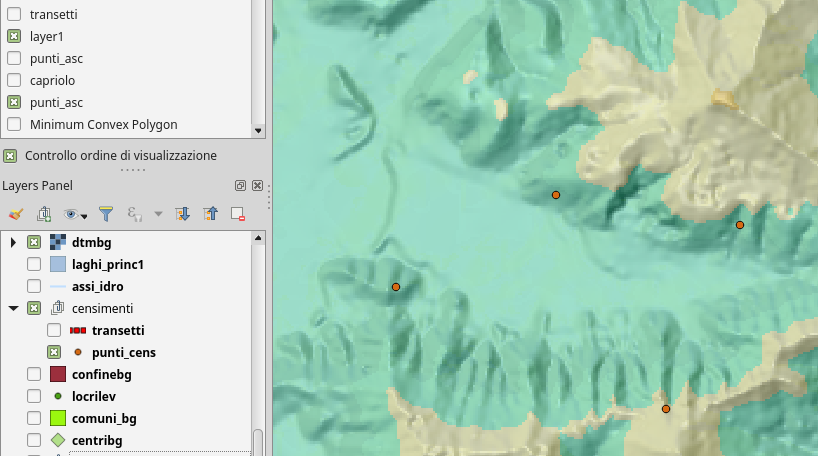This screenshot has width=818, height=456.
Task: Click capriolo label in order list
Action: (52, 80)
